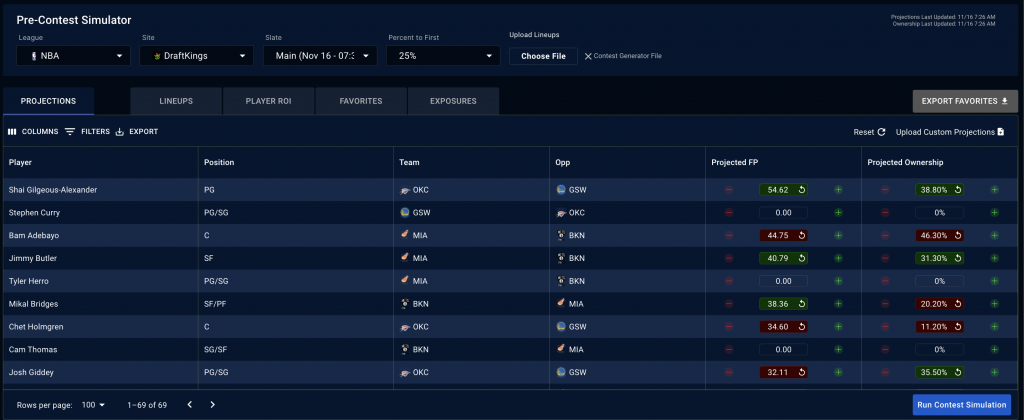Reset Shai Gilgeous-Alexander 54.62 projection

[802, 190]
